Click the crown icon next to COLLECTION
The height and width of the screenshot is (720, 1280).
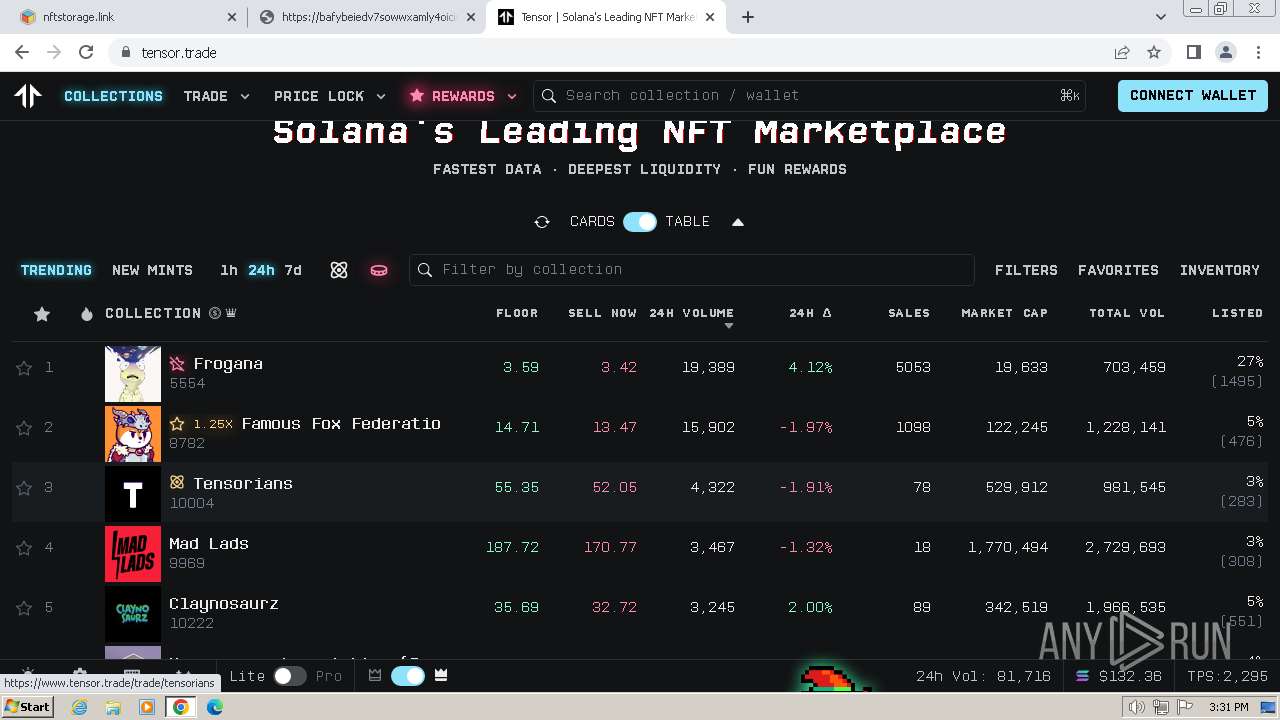tap(231, 313)
